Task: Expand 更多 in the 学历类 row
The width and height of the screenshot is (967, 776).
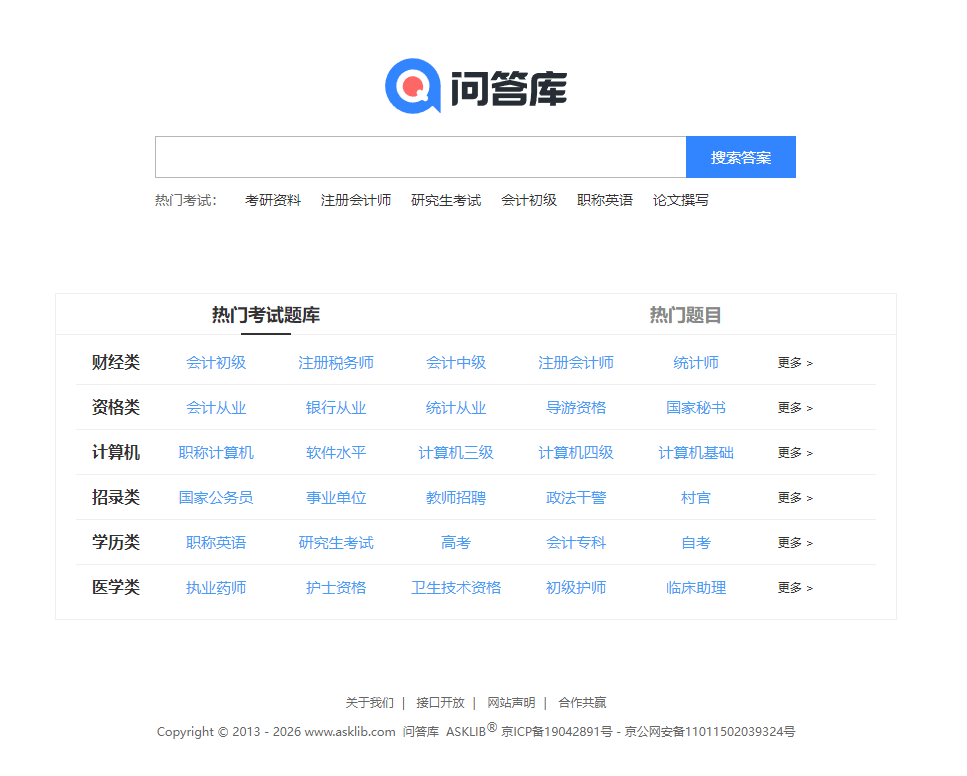Action: [795, 543]
